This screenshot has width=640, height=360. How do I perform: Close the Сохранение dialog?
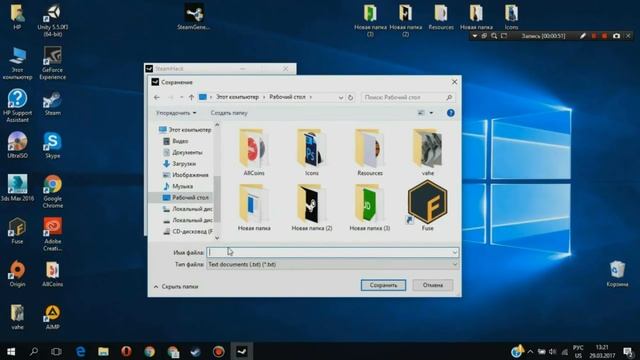pyautogui.click(x=454, y=82)
